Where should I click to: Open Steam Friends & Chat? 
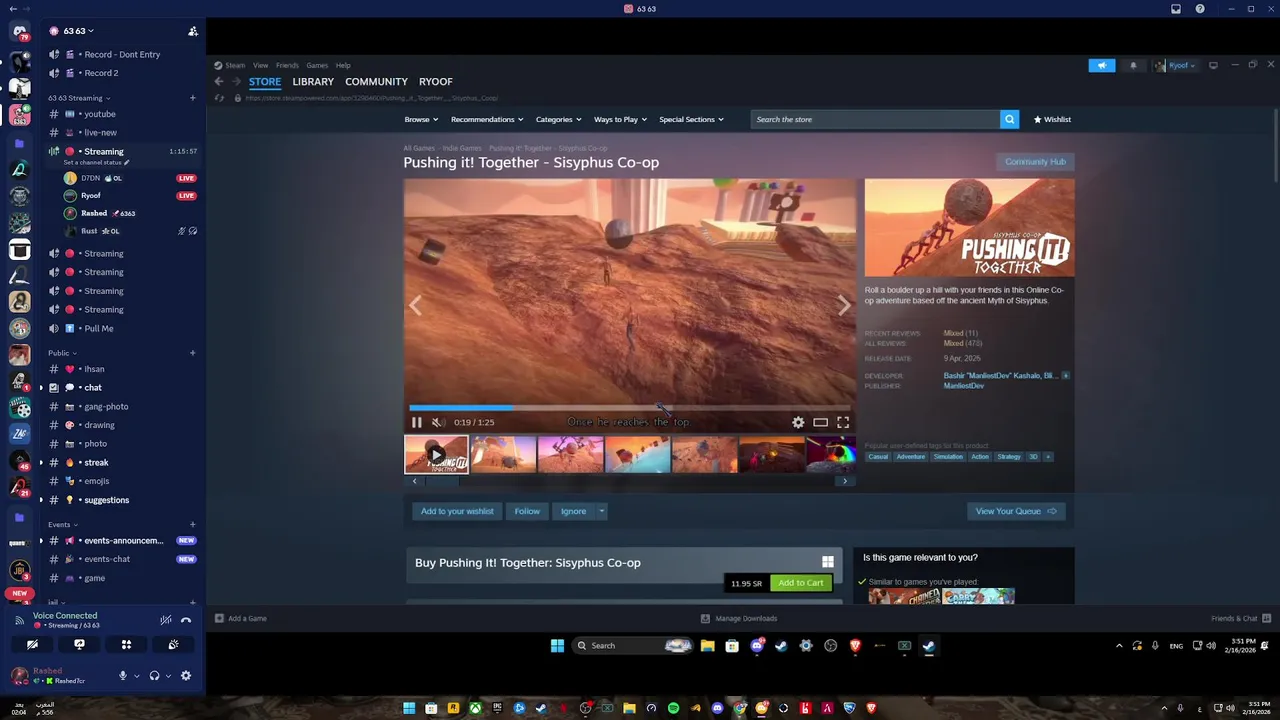coord(1240,619)
